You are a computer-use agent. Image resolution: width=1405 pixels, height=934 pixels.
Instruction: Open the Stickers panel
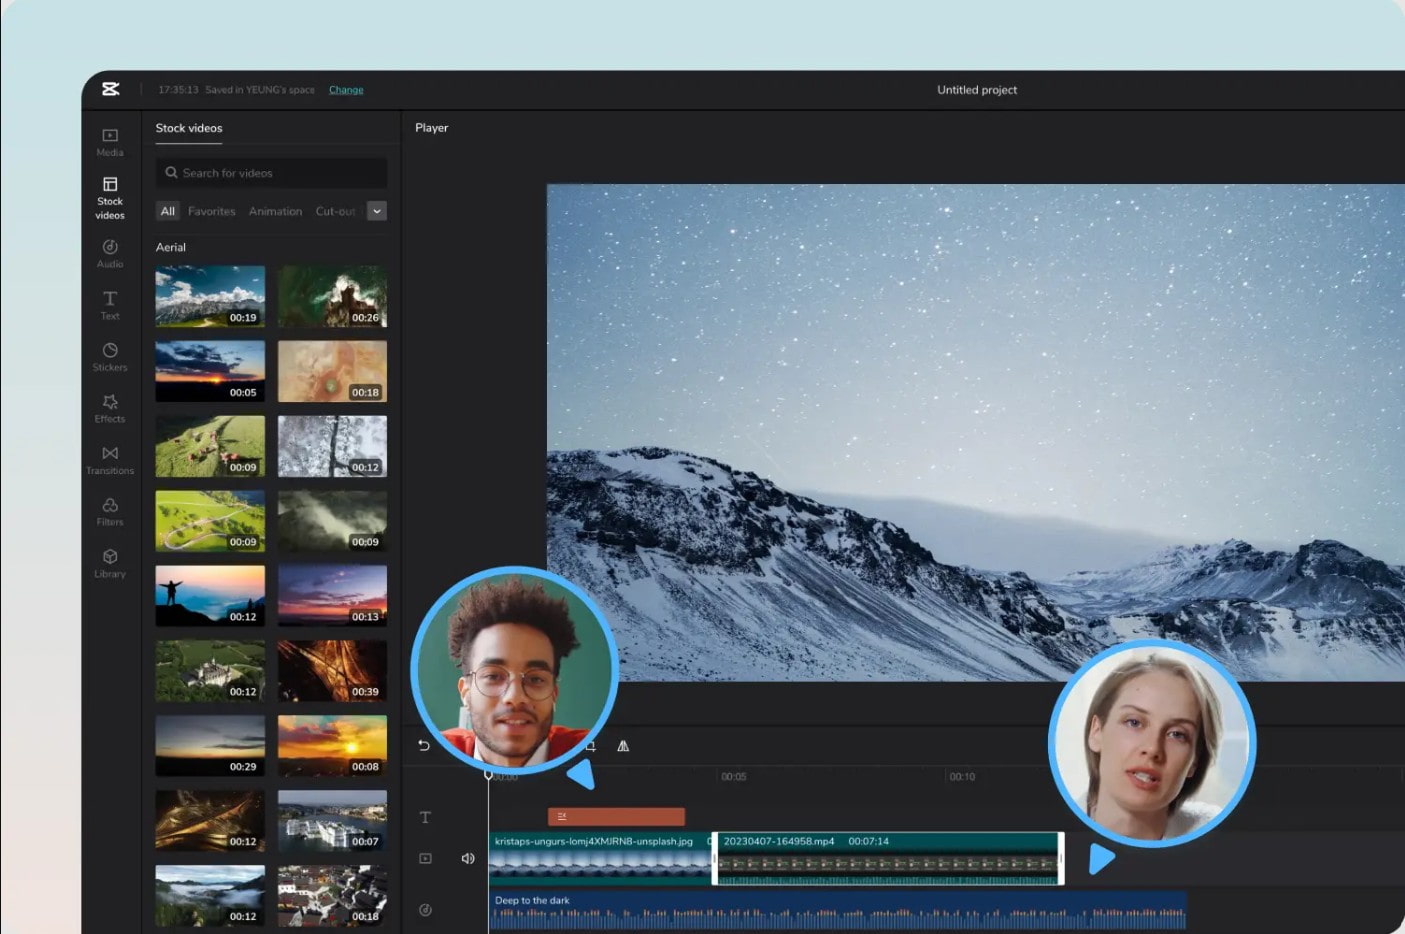coord(110,357)
